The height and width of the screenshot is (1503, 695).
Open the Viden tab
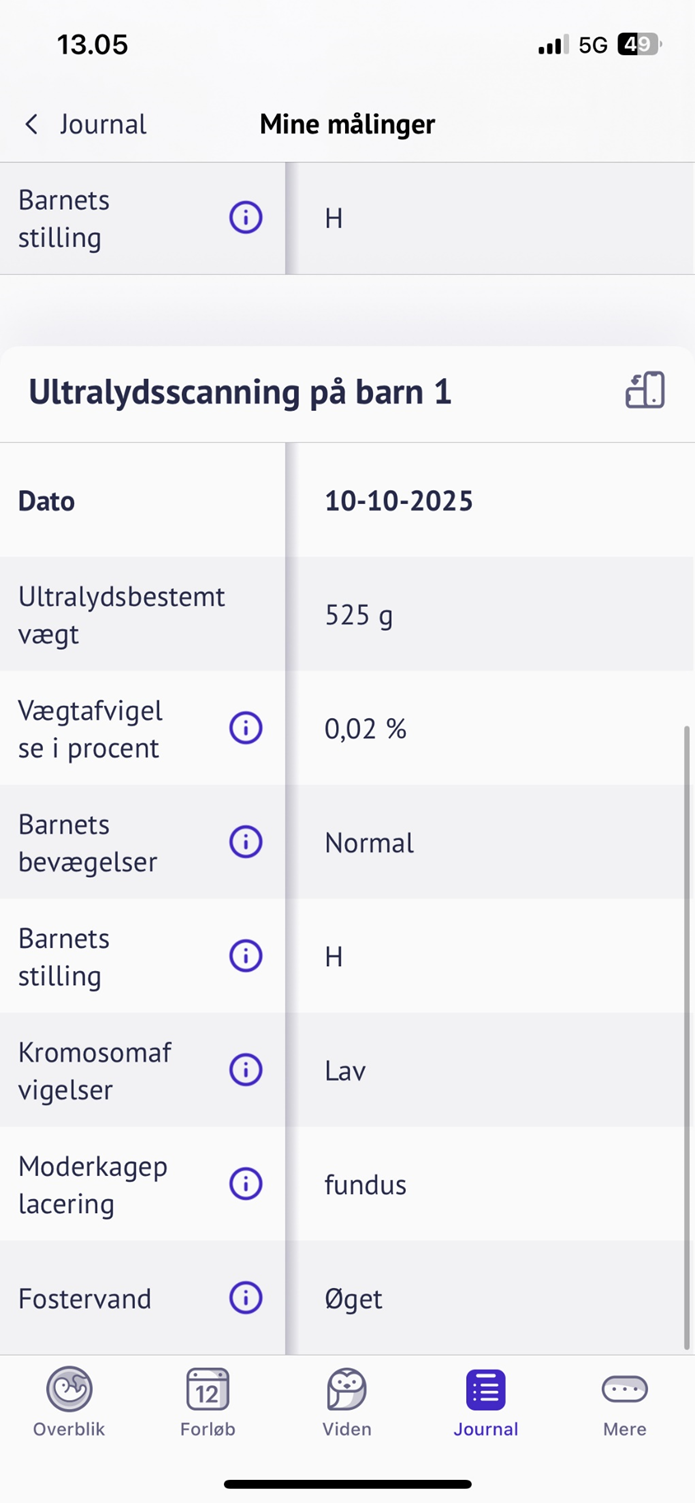tap(347, 1401)
